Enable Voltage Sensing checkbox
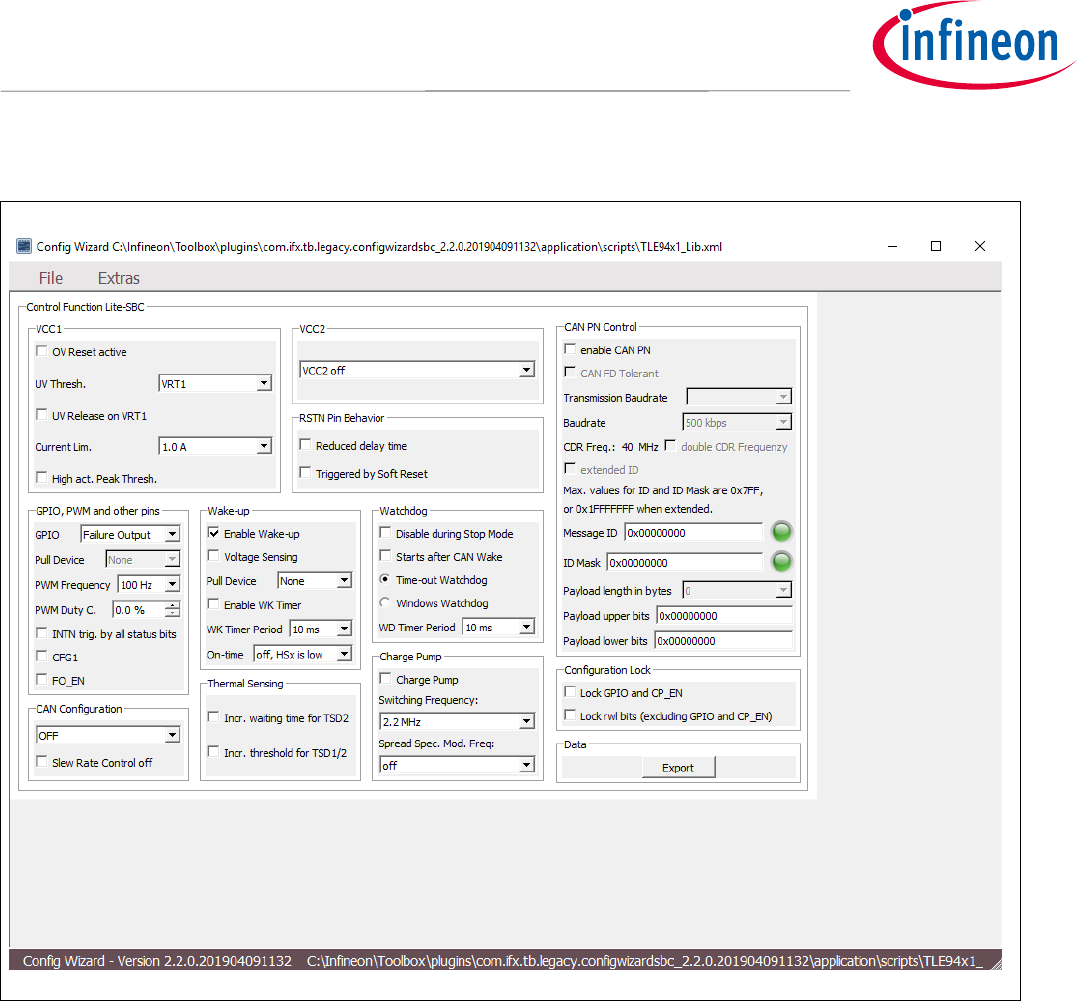The width and height of the screenshot is (1077, 1001). [x=214, y=556]
